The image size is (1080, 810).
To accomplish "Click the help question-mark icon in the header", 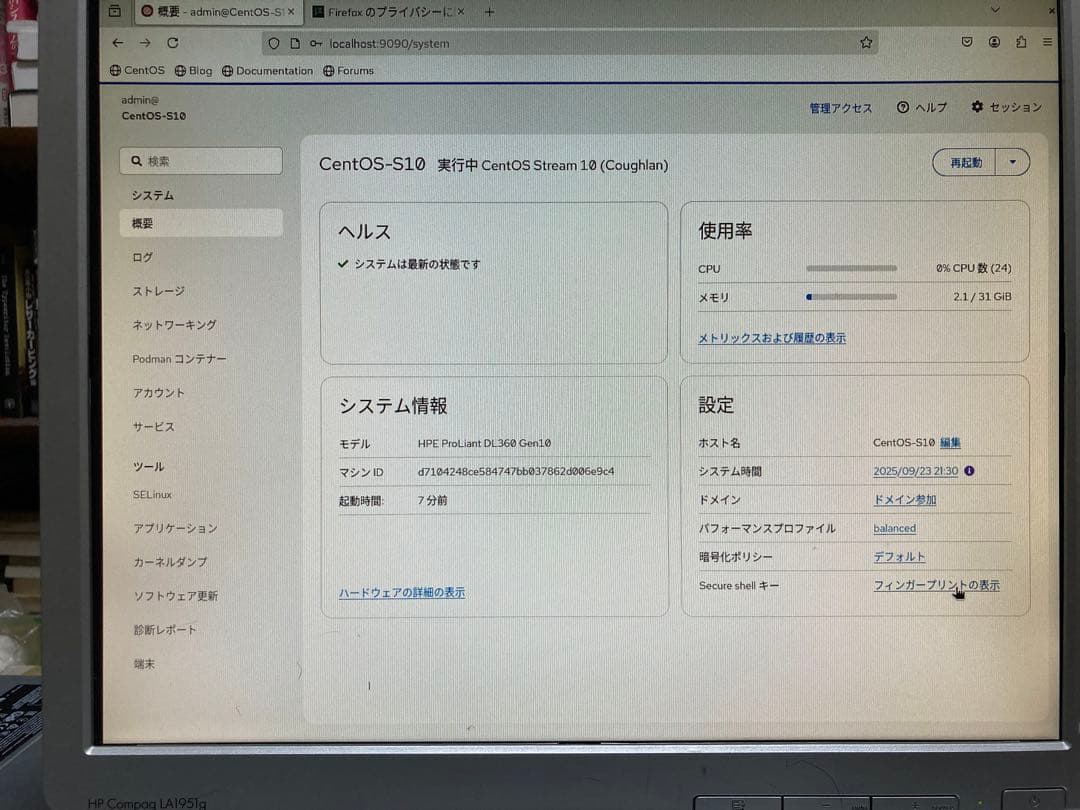I will tap(903, 107).
